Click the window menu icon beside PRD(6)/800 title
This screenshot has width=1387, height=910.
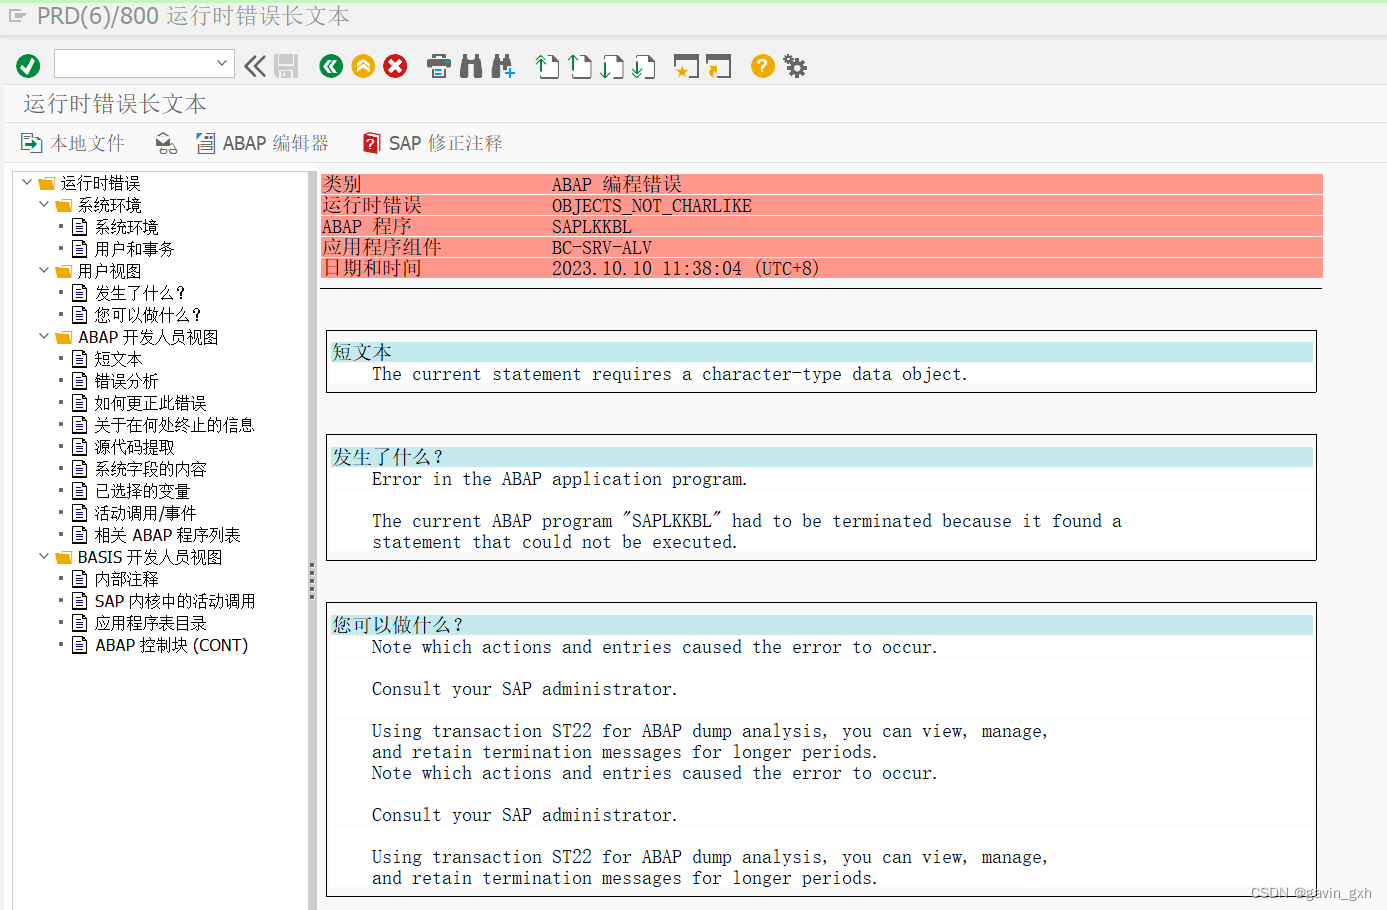click(x=17, y=16)
